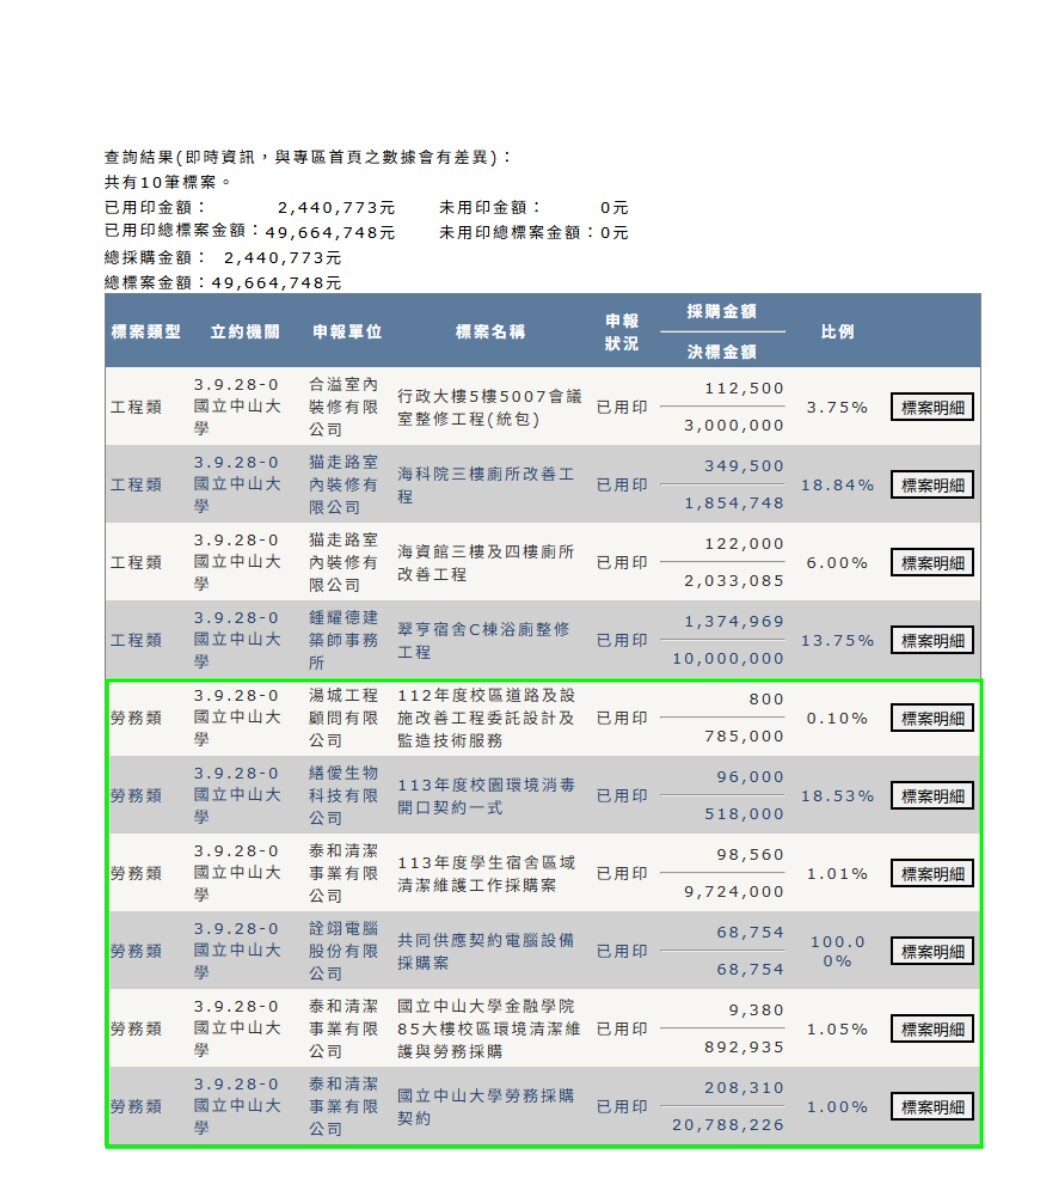This screenshot has height=1197, width=1051.
Task: Click the 標案名稱 column header
Action: [490, 331]
